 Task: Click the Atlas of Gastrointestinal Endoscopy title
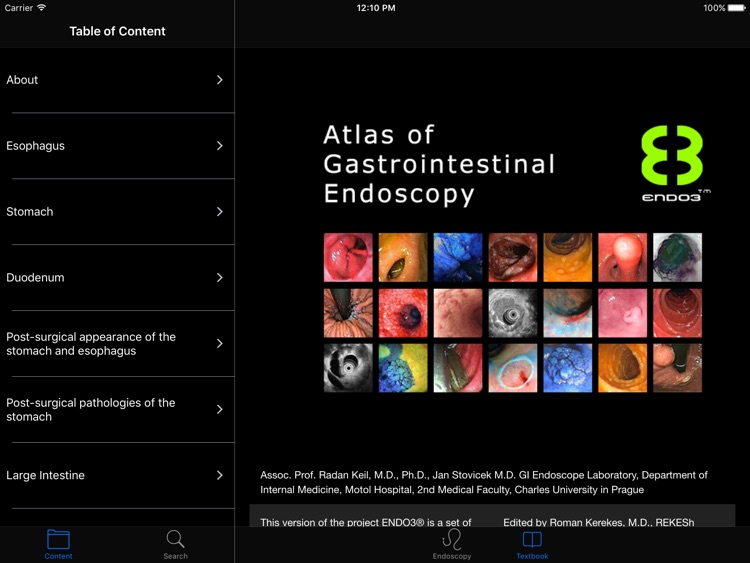pos(439,164)
